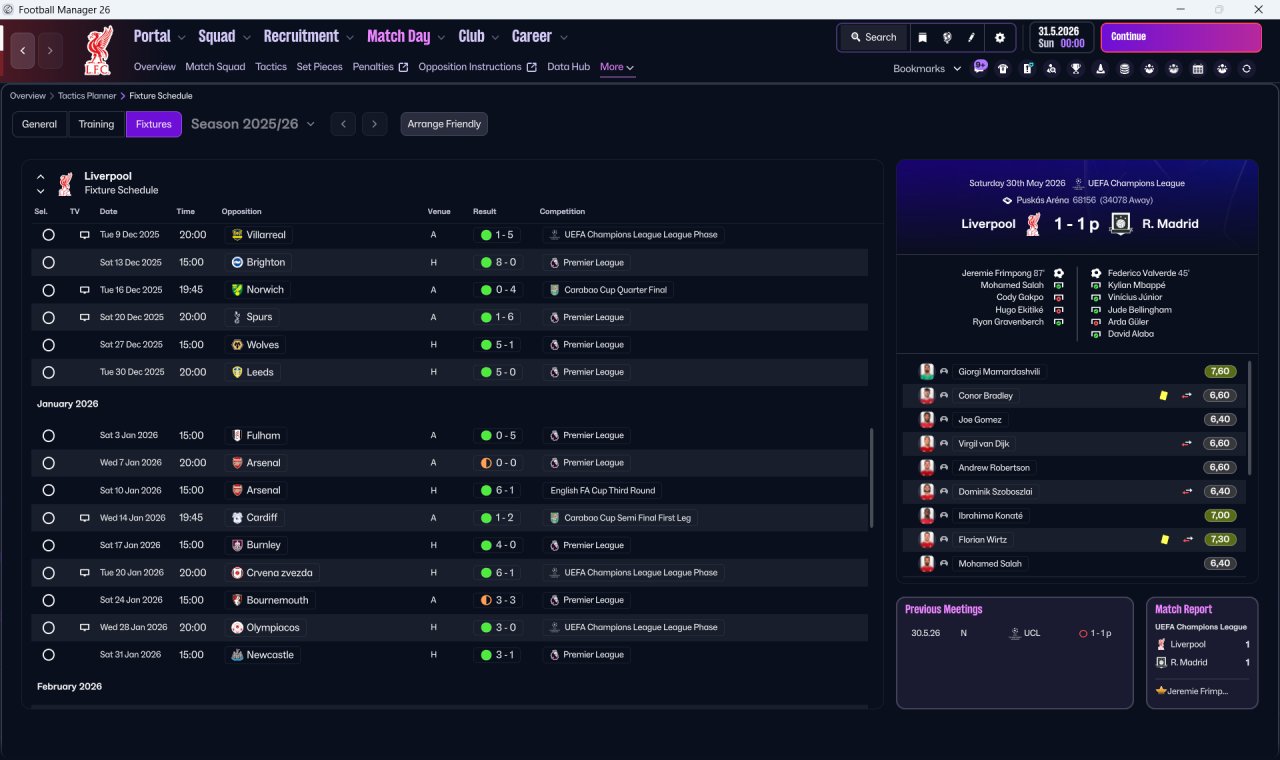
Task: Open the trophy bookmark shortcut icon
Action: [x=1076, y=69]
